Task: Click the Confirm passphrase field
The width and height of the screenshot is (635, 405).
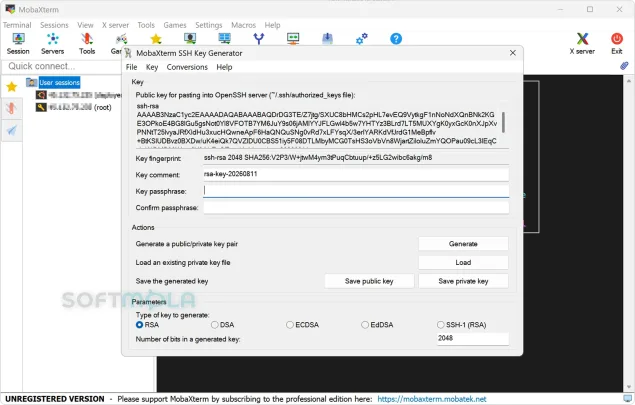Action: click(x=356, y=207)
